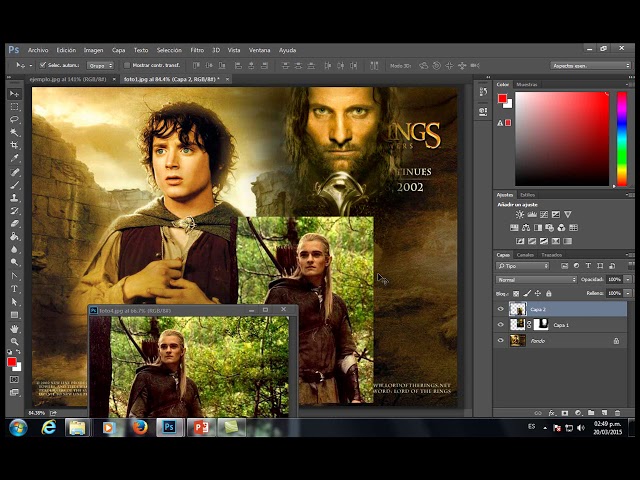The width and height of the screenshot is (640, 480).
Task: Select the Capa 1 layer mask thumbnail
Action: click(x=541, y=325)
